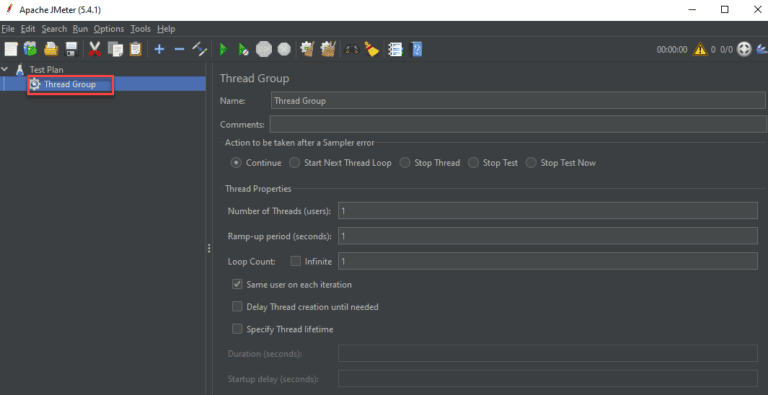Open the Search menu

pyautogui.click(x=54, y=29)
